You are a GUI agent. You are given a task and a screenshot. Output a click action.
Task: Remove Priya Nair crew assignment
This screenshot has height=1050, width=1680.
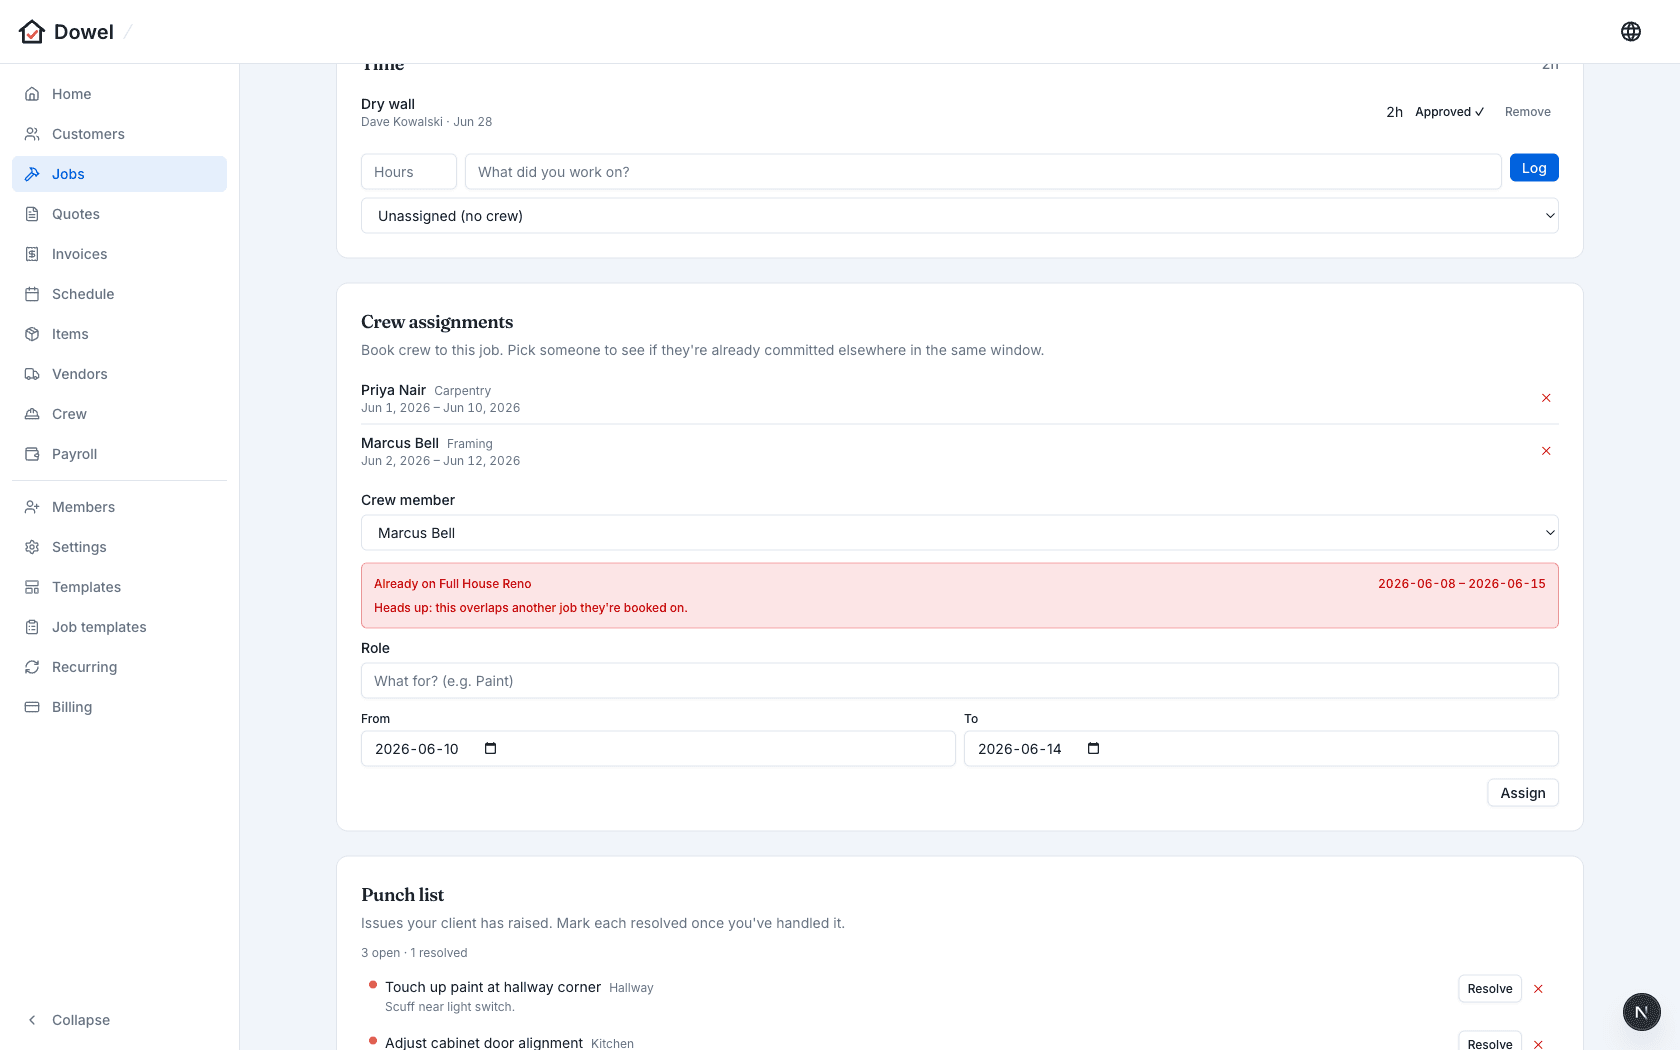click(x=1546, y=398)
